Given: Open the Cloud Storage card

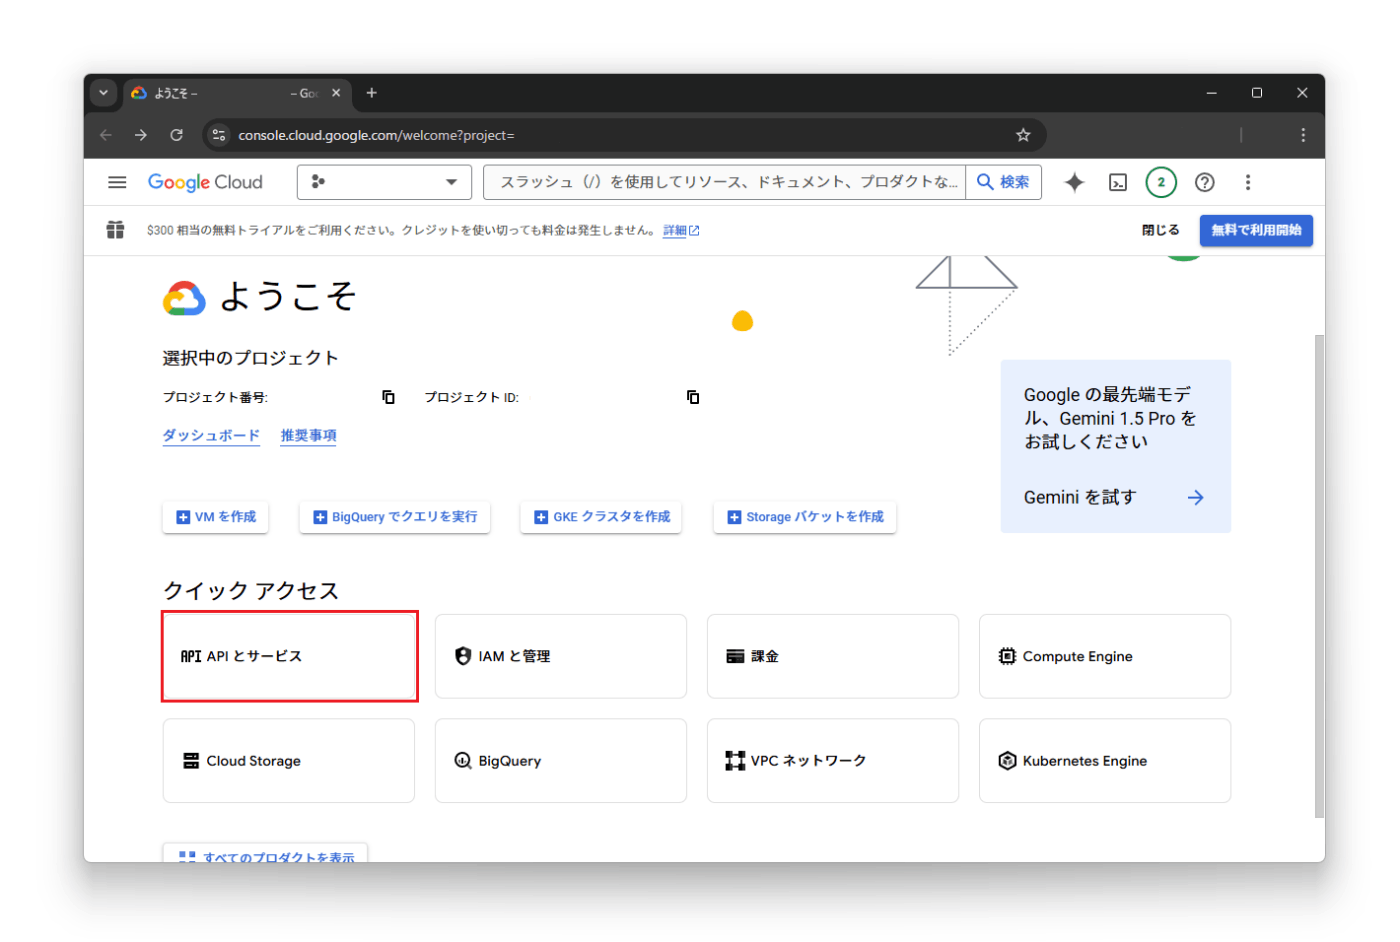Looking at the screenshot, I should pos(289,761).
